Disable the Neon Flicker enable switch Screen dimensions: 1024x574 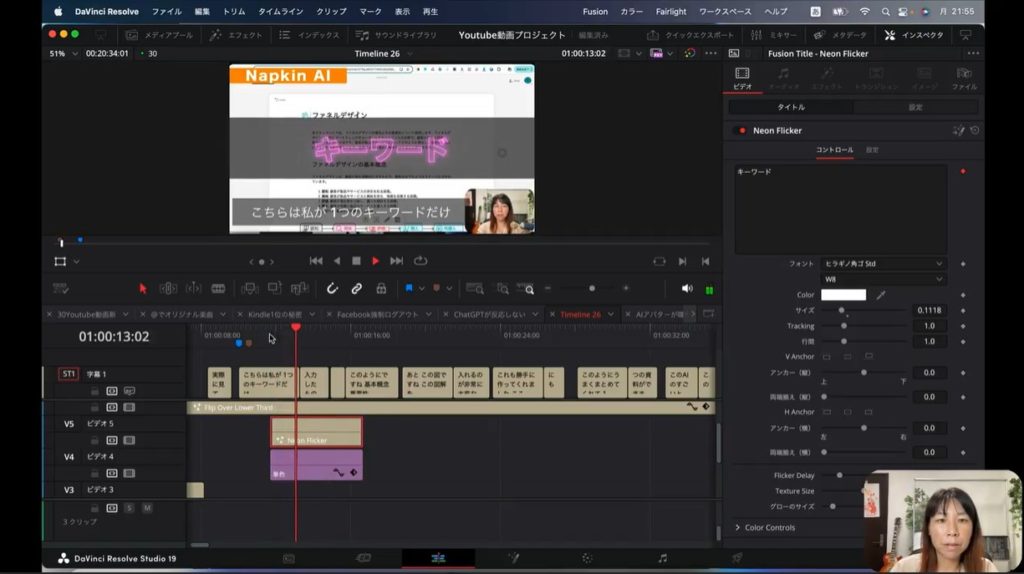coord(742,130)
